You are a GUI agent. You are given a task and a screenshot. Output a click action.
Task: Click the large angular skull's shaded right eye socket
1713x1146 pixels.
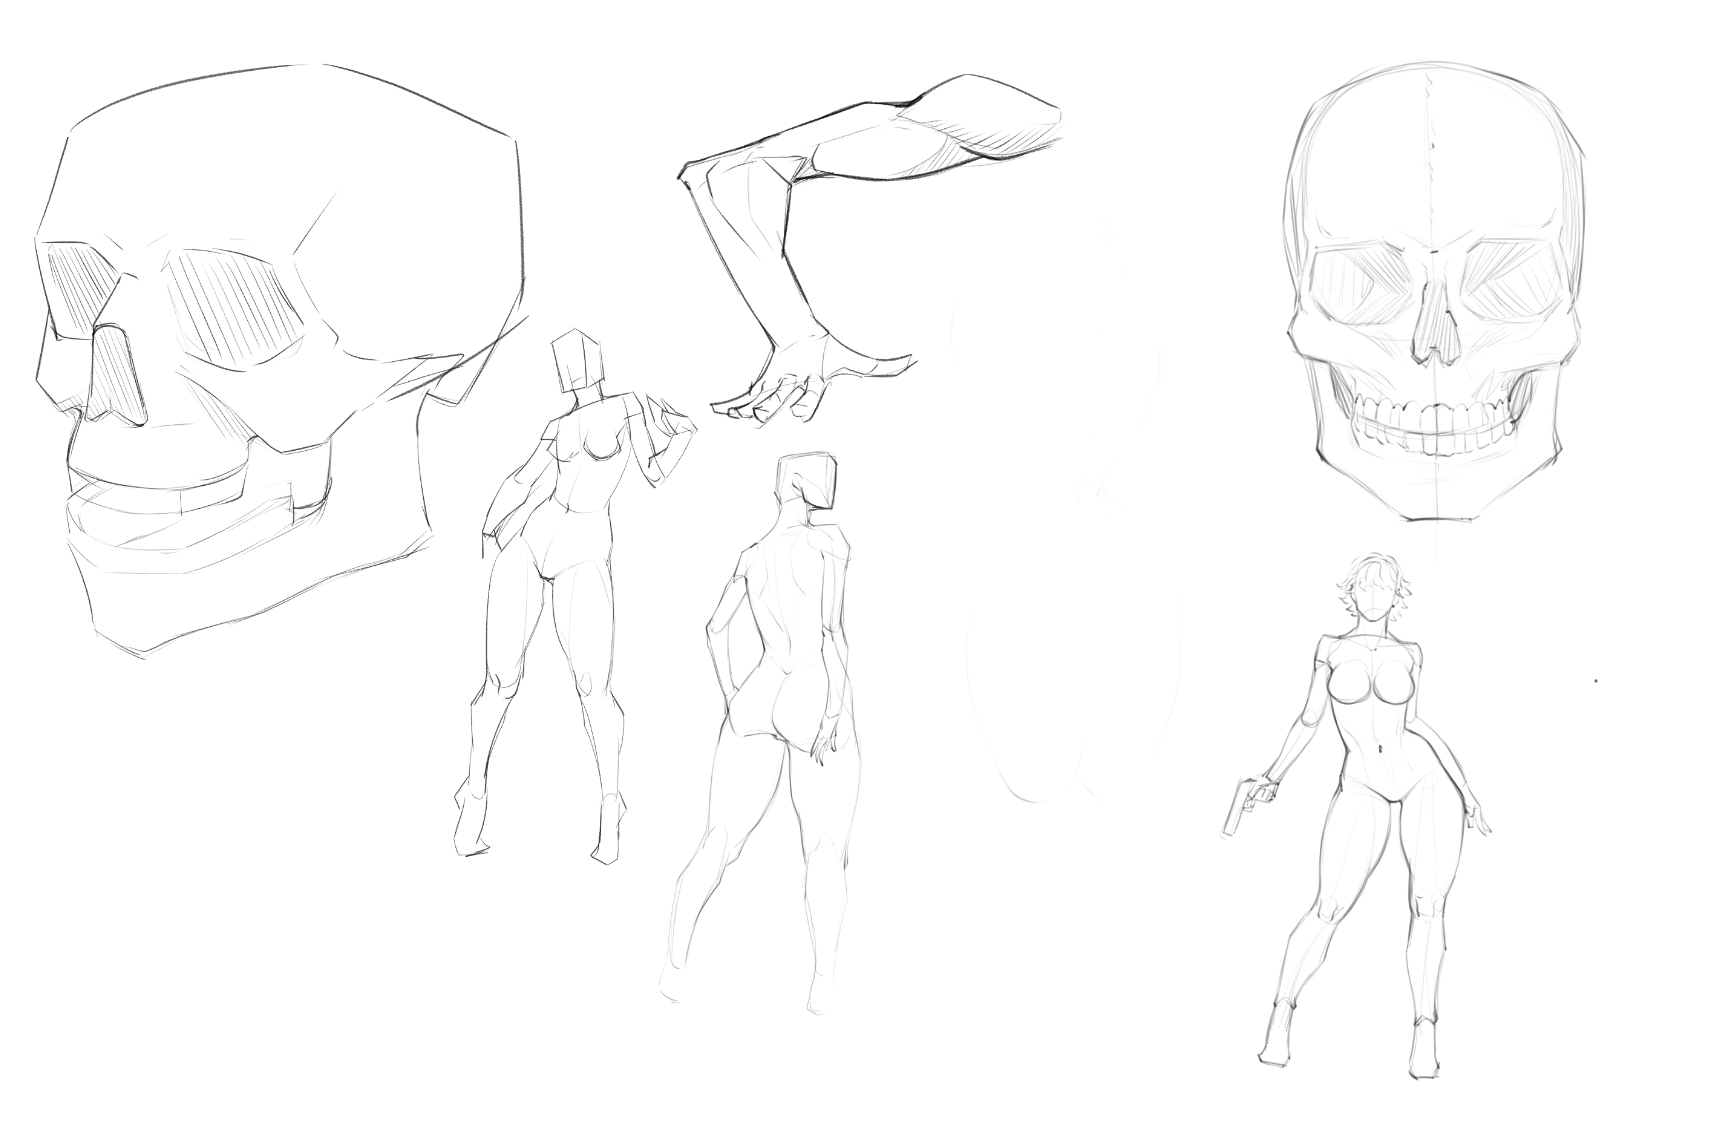(238, 307)
